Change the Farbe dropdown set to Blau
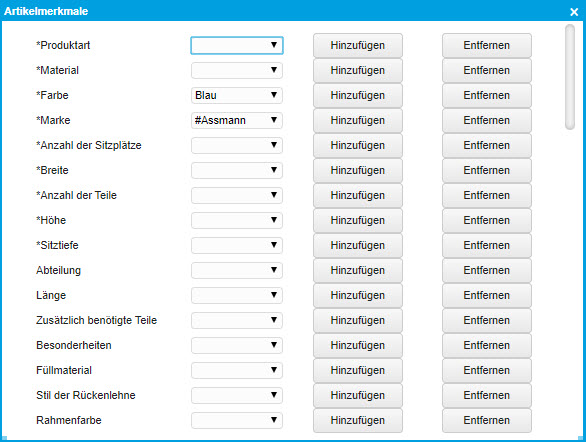 click(x=237, y=95)
